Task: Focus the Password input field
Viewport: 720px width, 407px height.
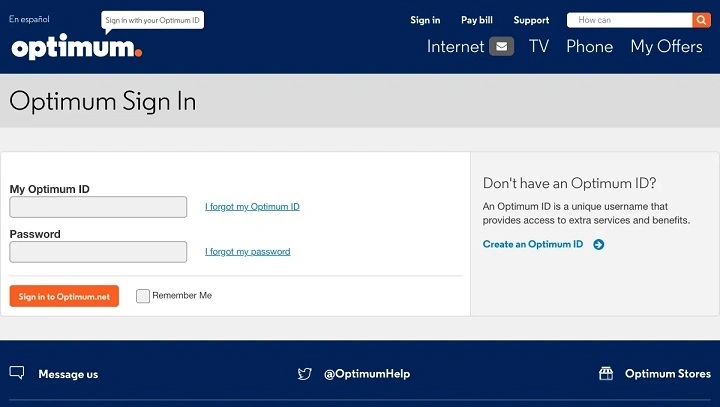Action: tap(98, 252)
